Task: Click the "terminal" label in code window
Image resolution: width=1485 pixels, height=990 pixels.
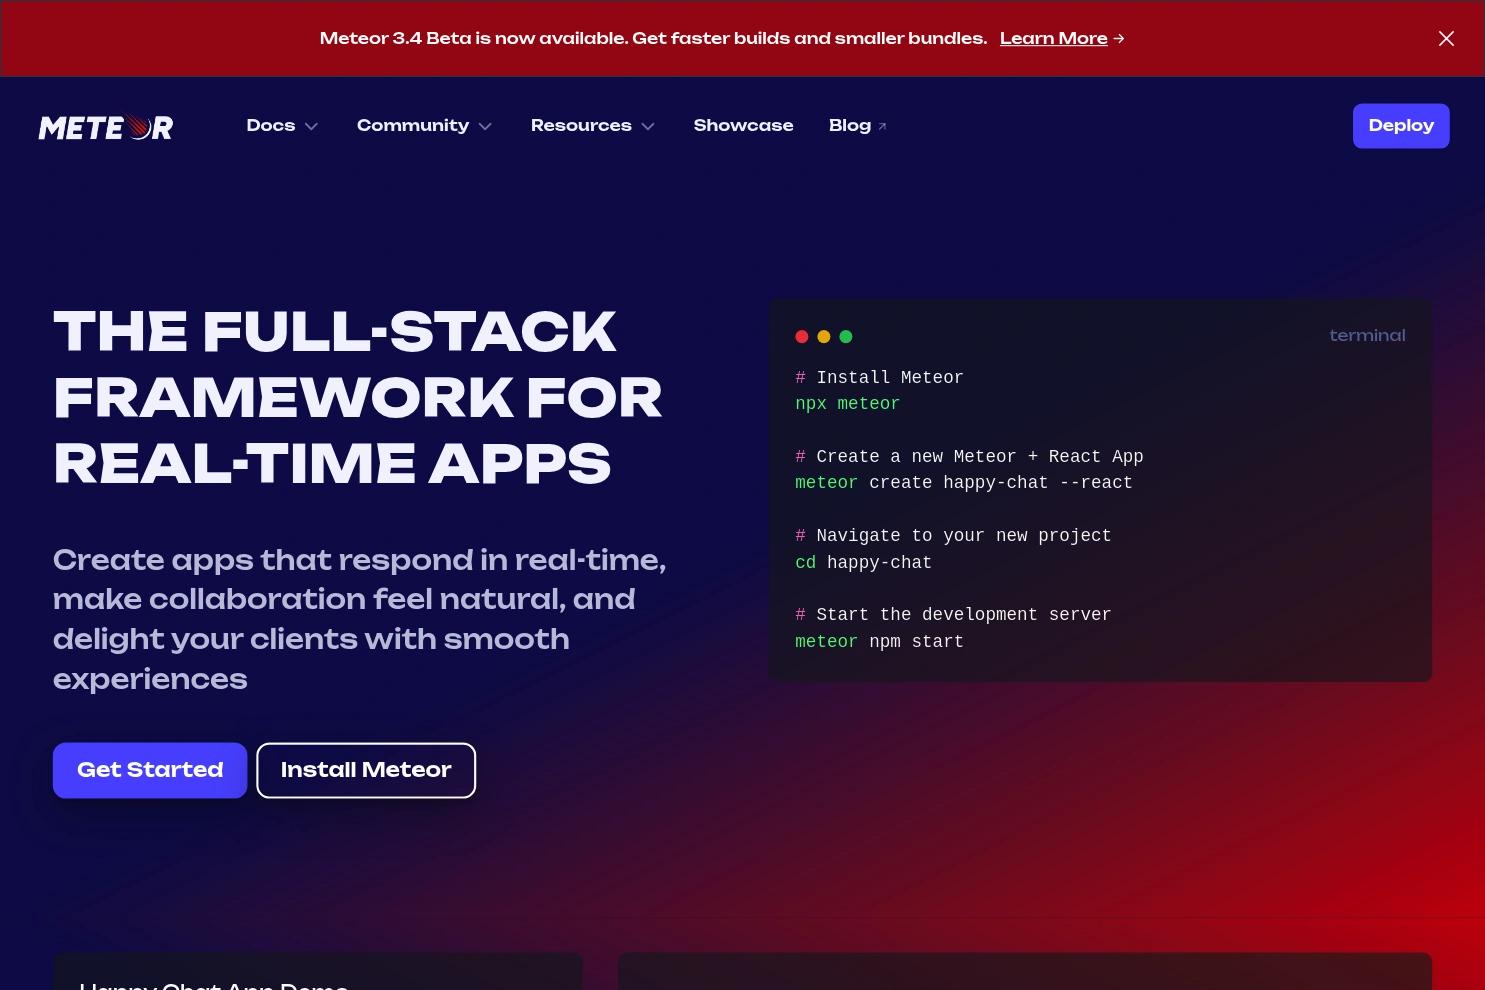Action: click(x=1367, y=336)
